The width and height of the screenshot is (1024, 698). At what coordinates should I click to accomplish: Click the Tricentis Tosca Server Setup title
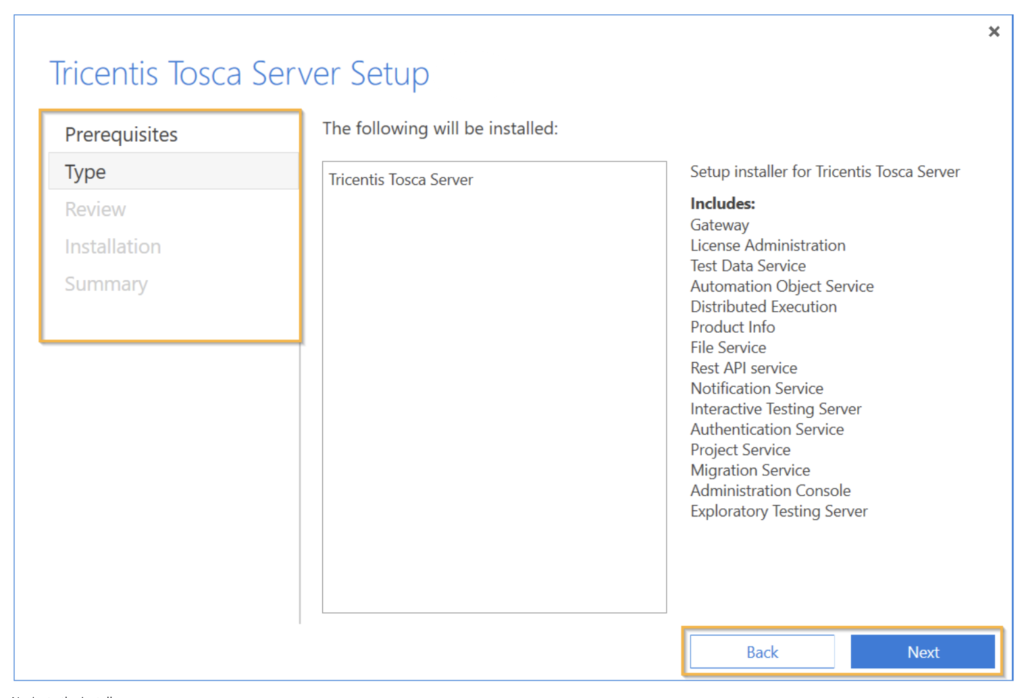pos(239,72)
